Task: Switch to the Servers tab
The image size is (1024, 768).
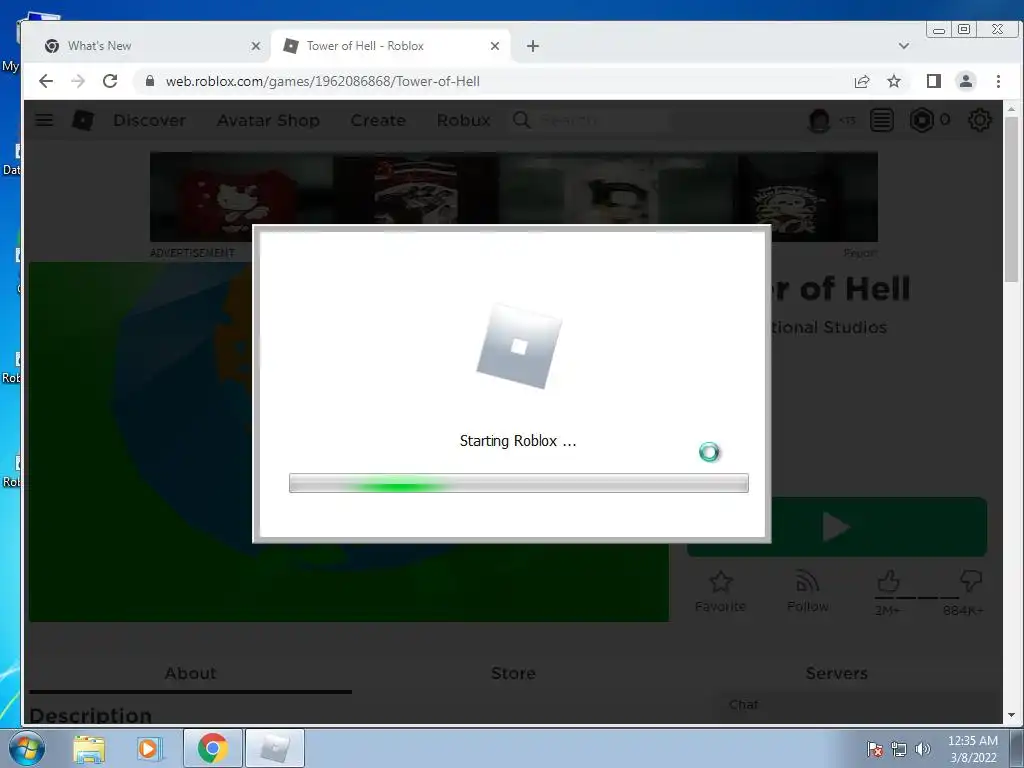Action: click(837, 673)
